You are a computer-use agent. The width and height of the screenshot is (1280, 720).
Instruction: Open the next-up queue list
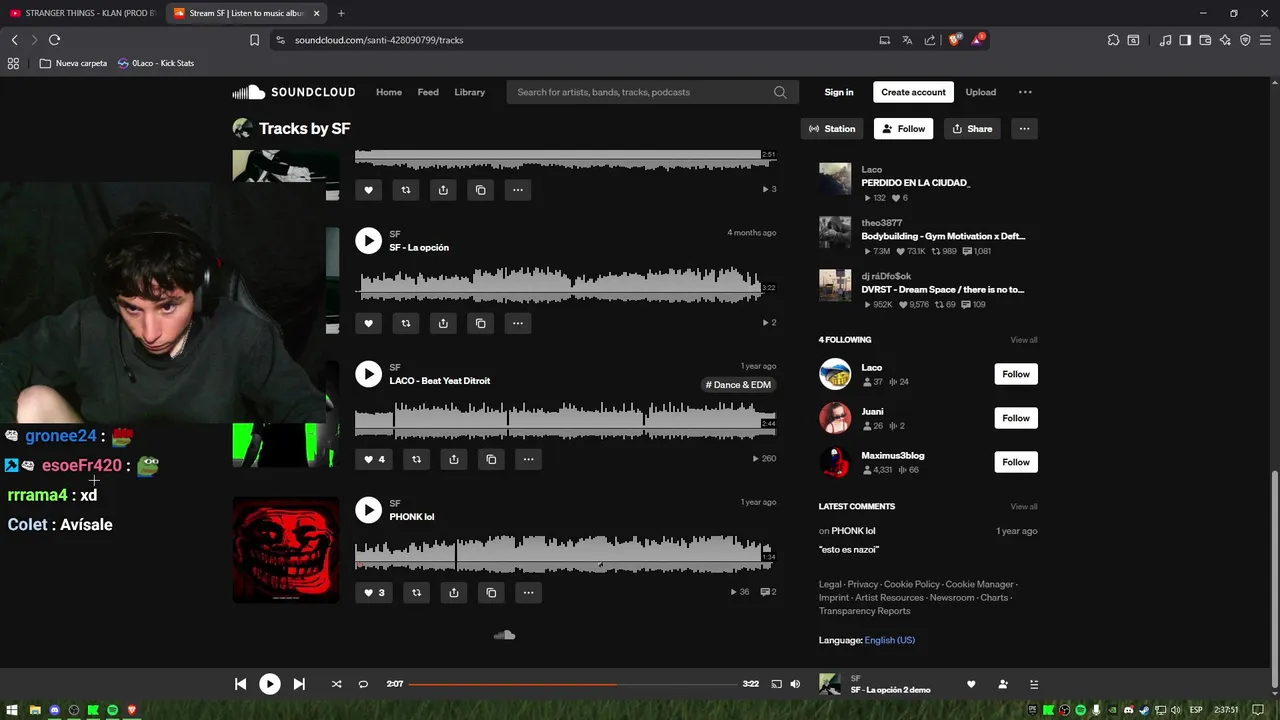click(1034, 684)
